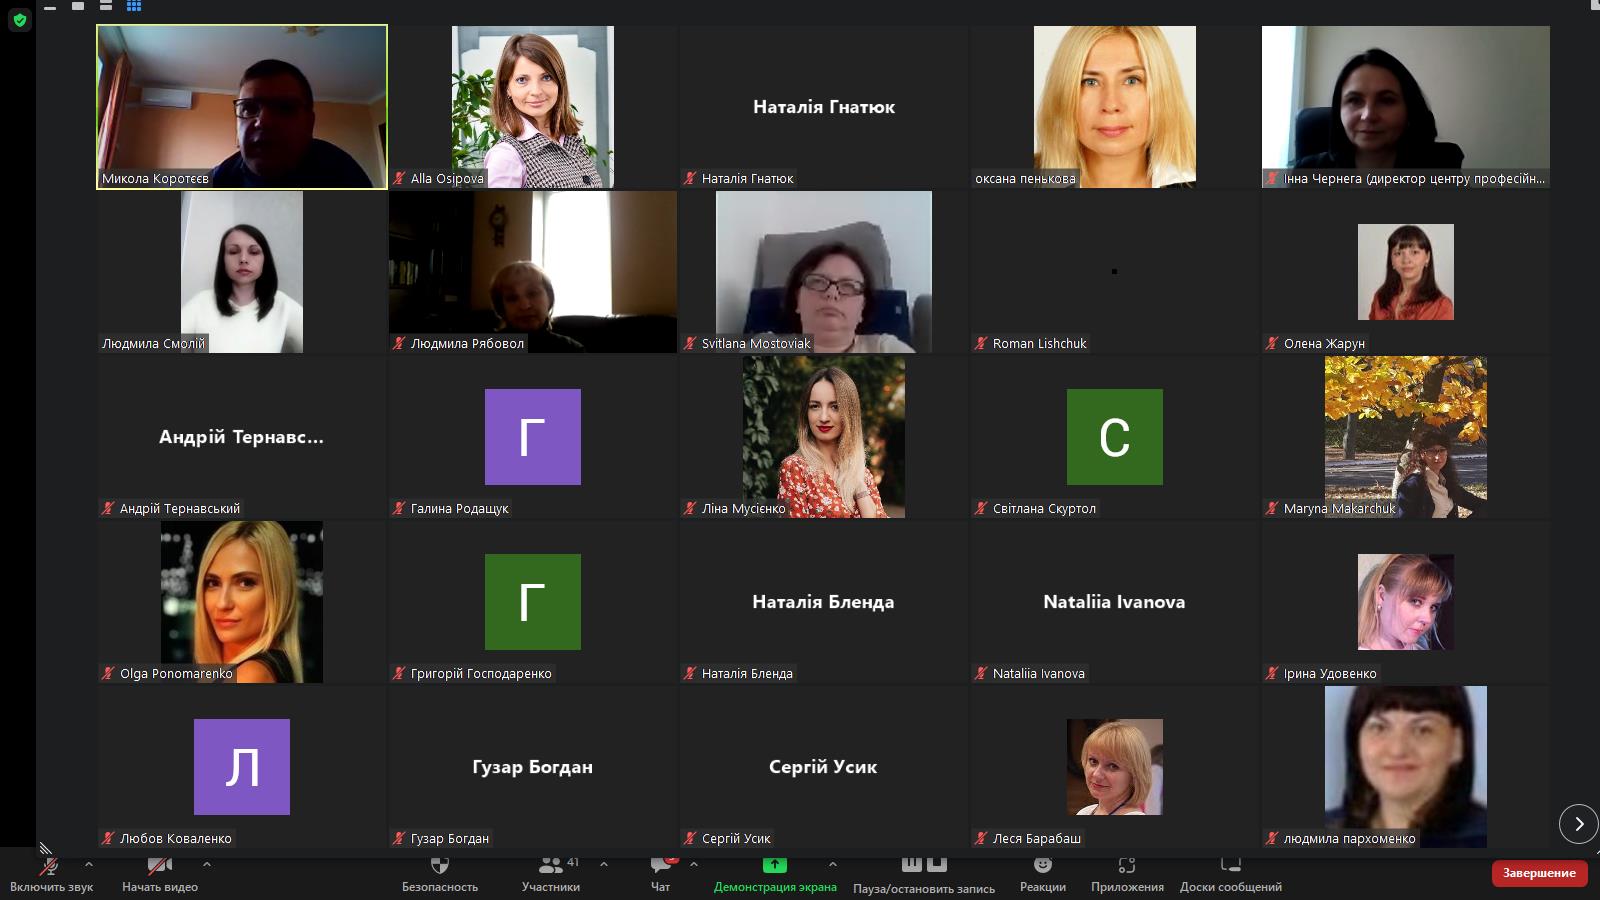Go to the next page of participants
The height and width of the screenshot is (900, 1600).
pyautogui.click(x=1579, y=824)
